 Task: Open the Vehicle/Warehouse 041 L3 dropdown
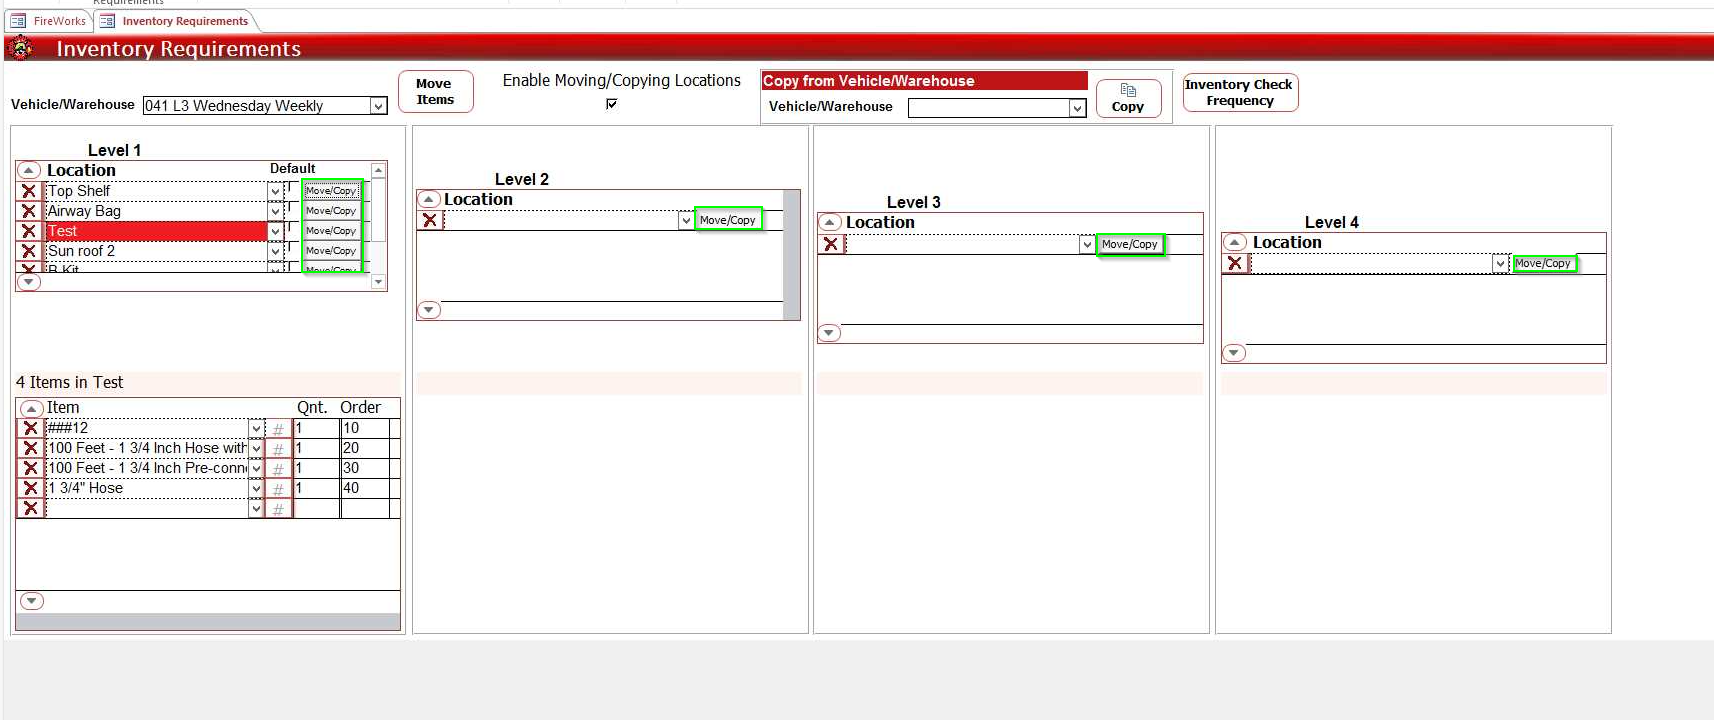[378, 106]
